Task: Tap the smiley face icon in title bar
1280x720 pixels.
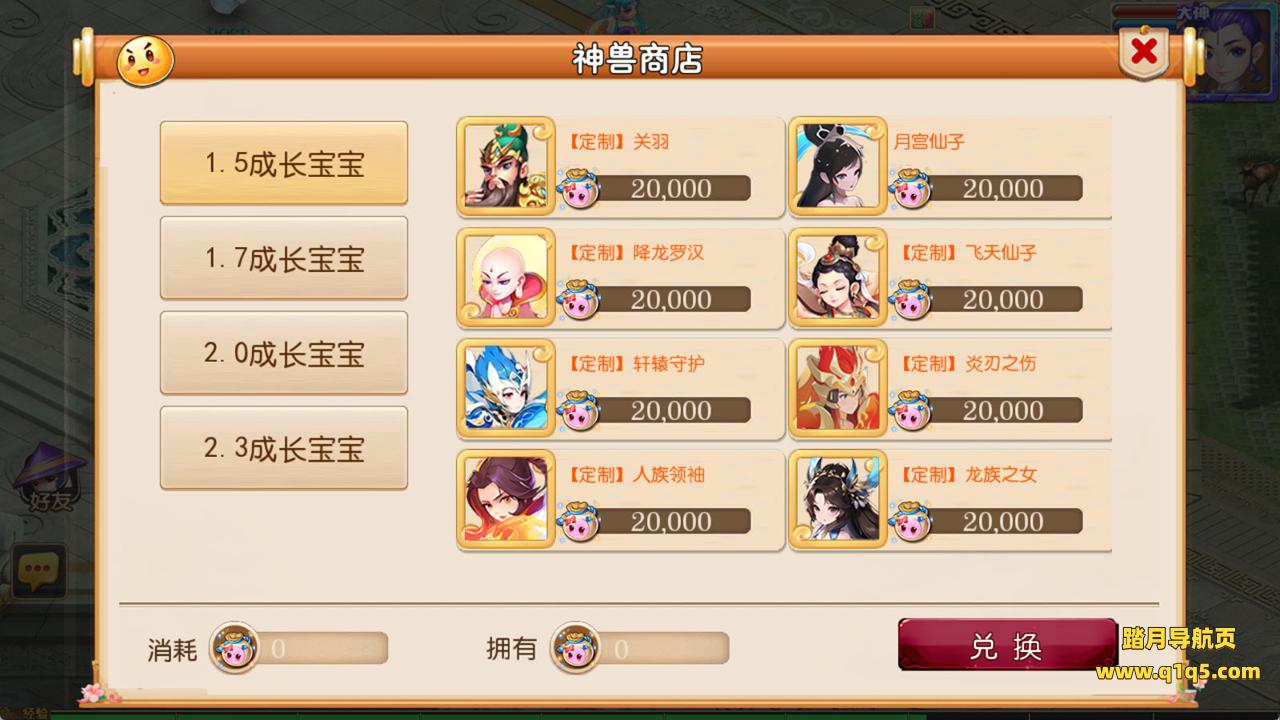Action: pos(146,61)
